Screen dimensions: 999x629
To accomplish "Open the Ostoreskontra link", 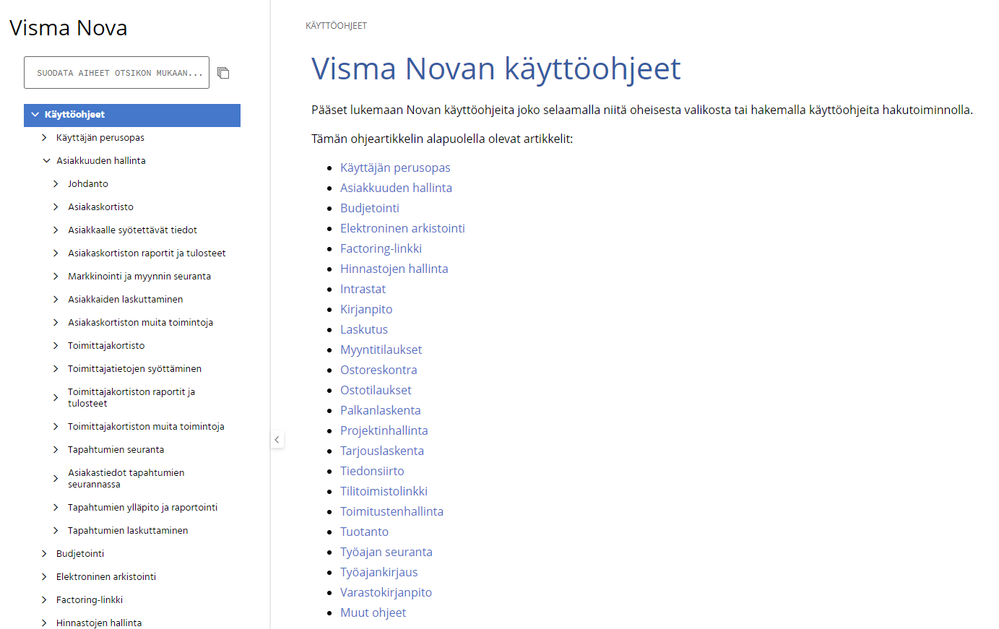I will click(378, 370).
